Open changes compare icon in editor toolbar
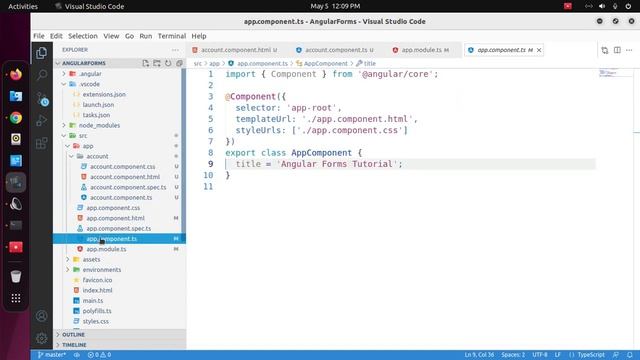This screenshot has width=640, height=360. pos(604,50)
